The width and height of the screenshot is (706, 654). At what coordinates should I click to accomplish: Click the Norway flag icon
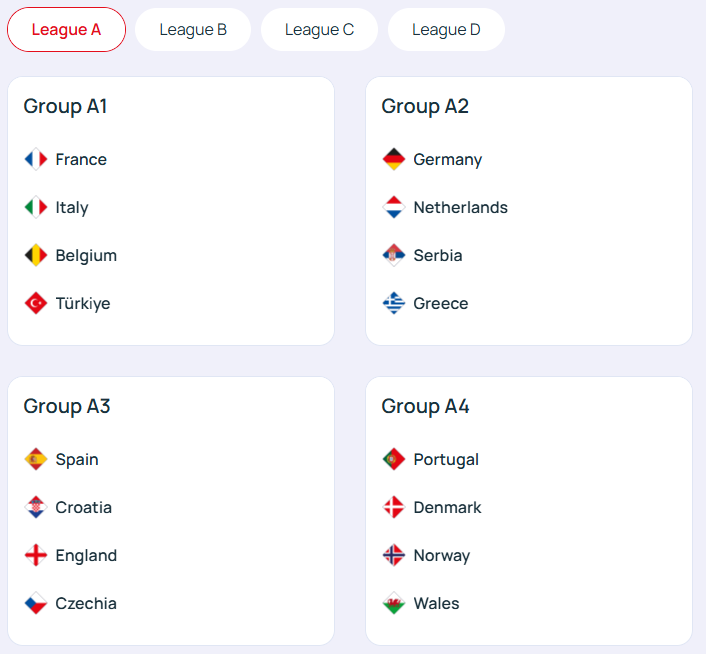coord(394,555)
